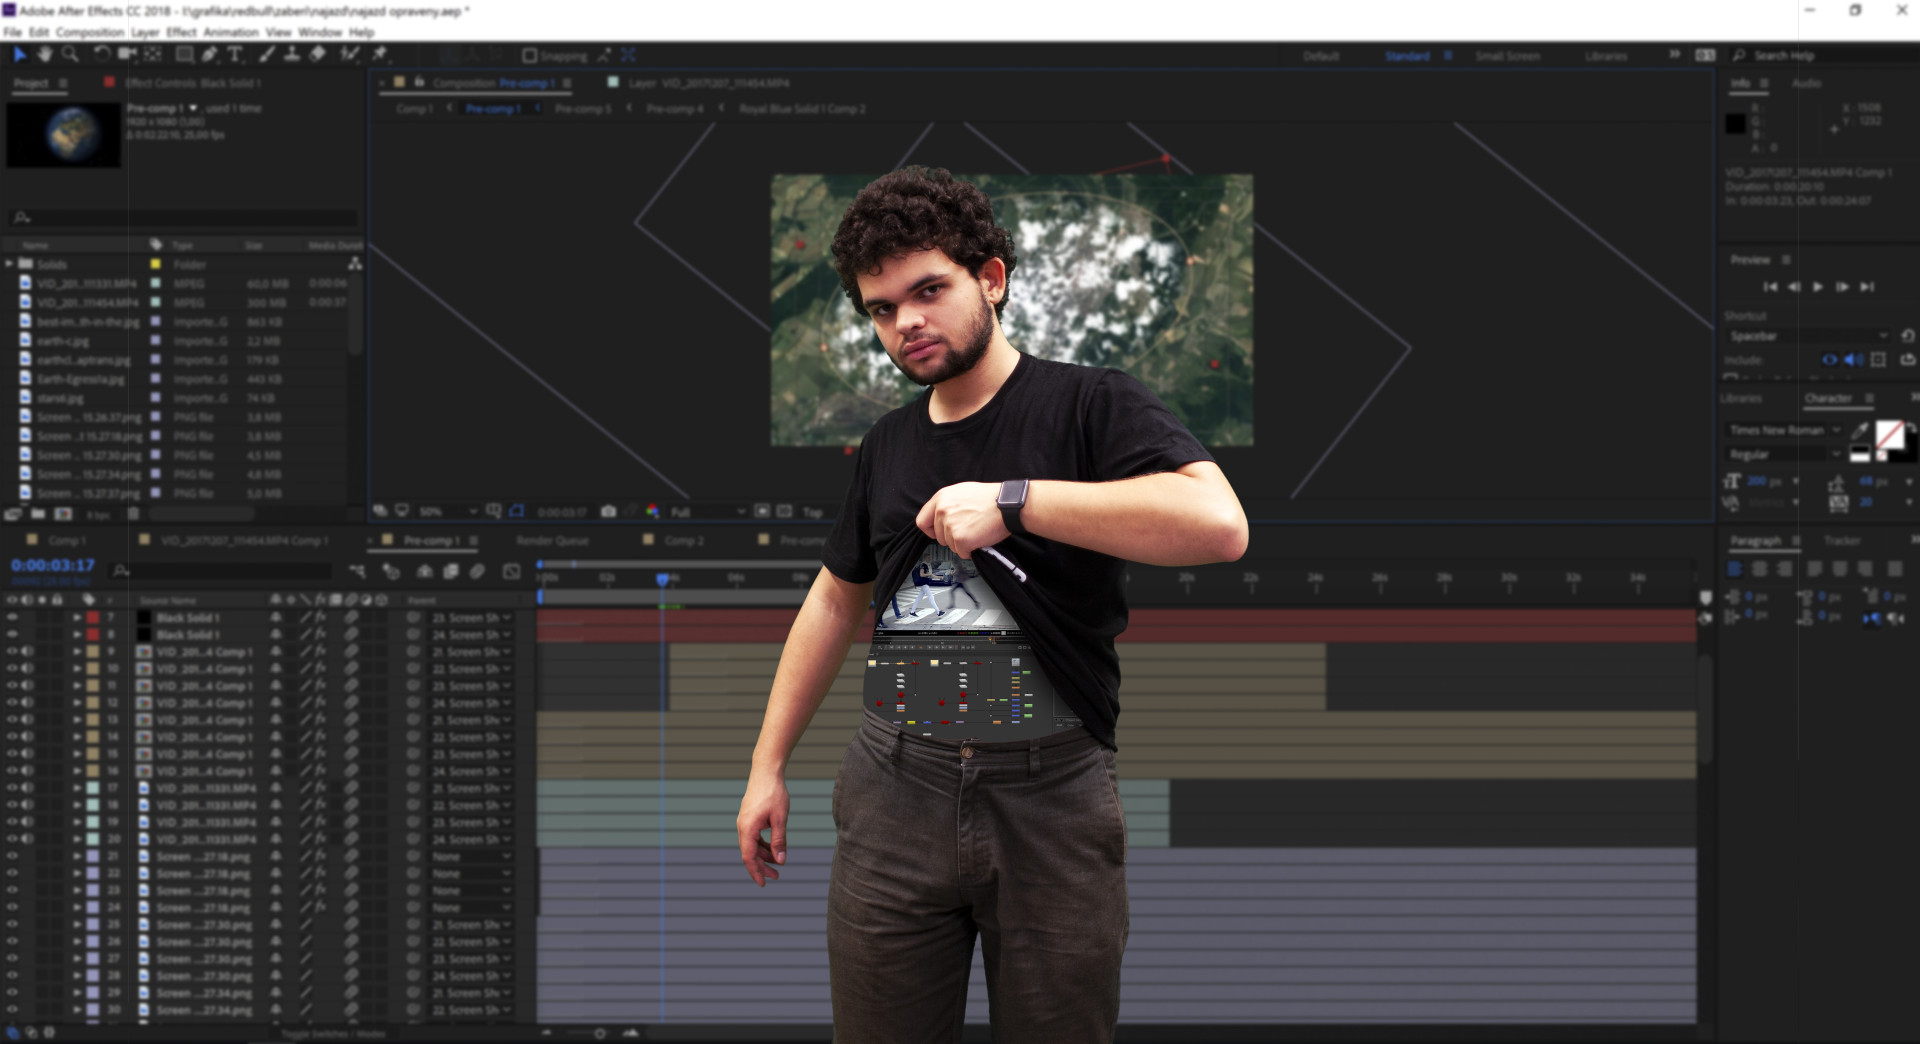The height and width of the screenshot is (1044, 1920).
Task: Toggle Hide Shy Layers timeline switch
Action: [425, 571]
